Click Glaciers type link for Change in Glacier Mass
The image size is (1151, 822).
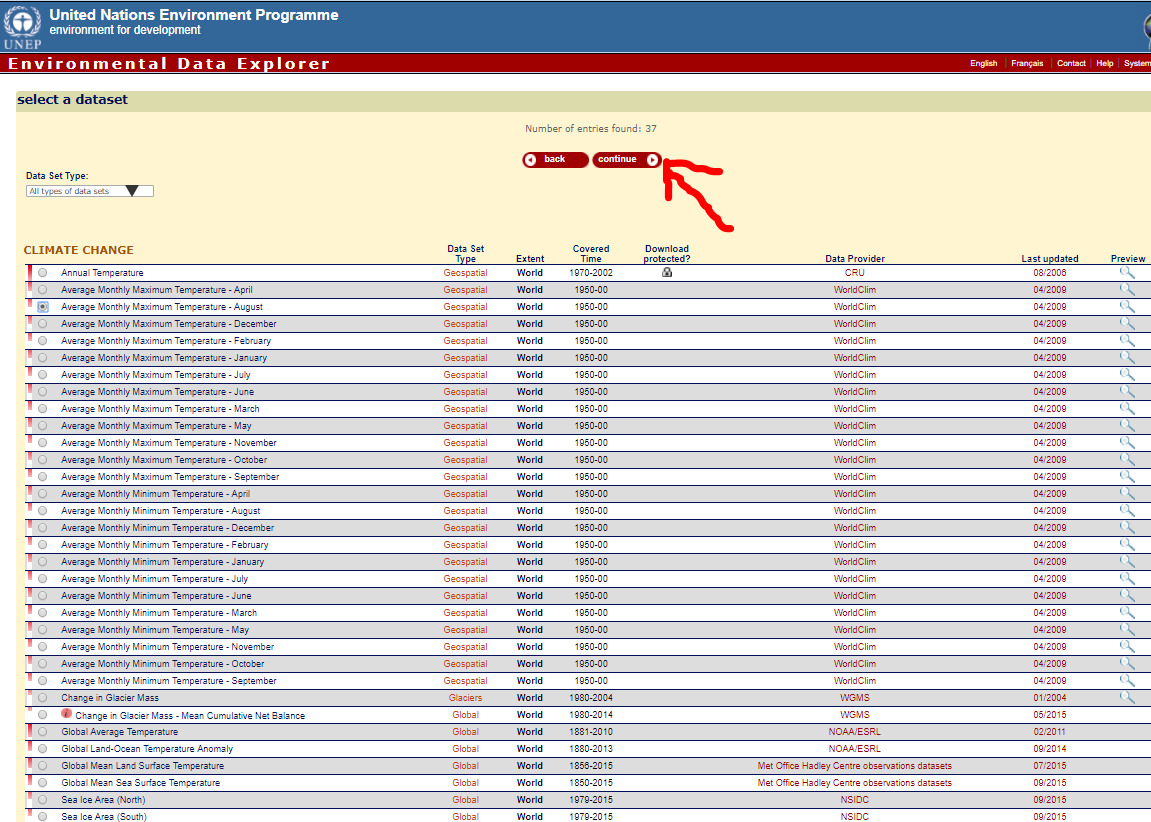coord(465,697)
